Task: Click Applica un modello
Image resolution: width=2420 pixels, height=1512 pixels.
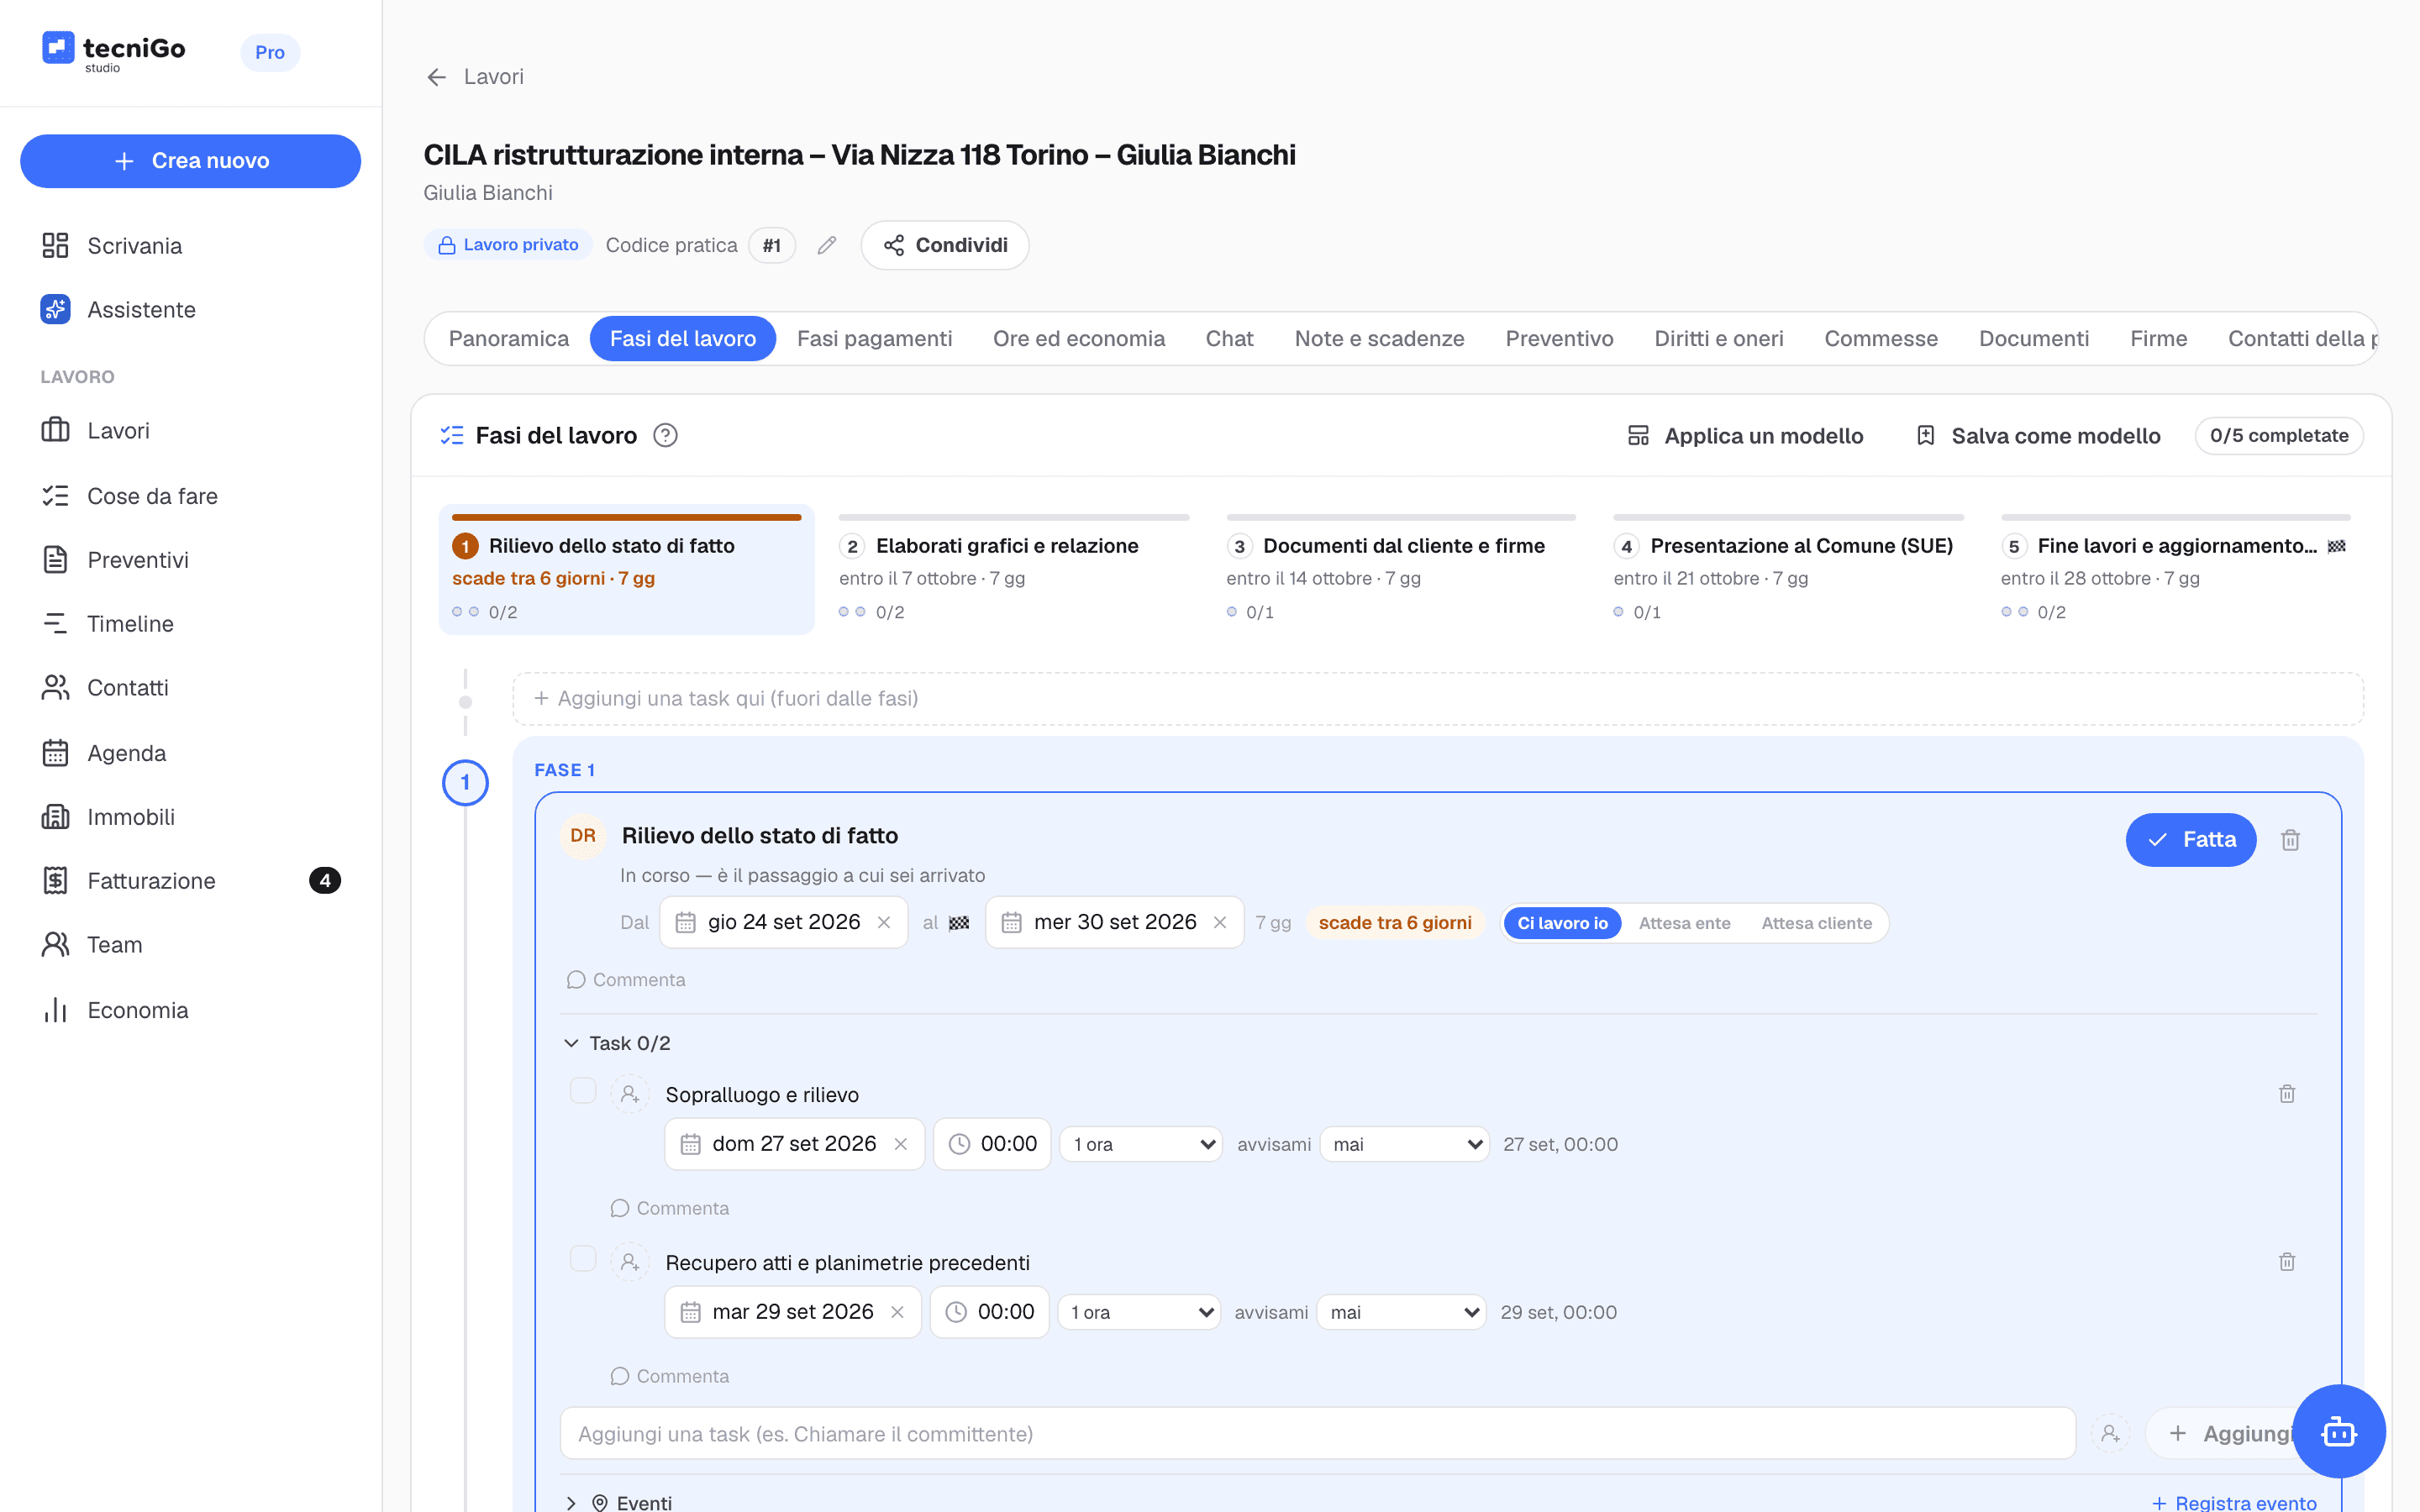Action: 1745,436
